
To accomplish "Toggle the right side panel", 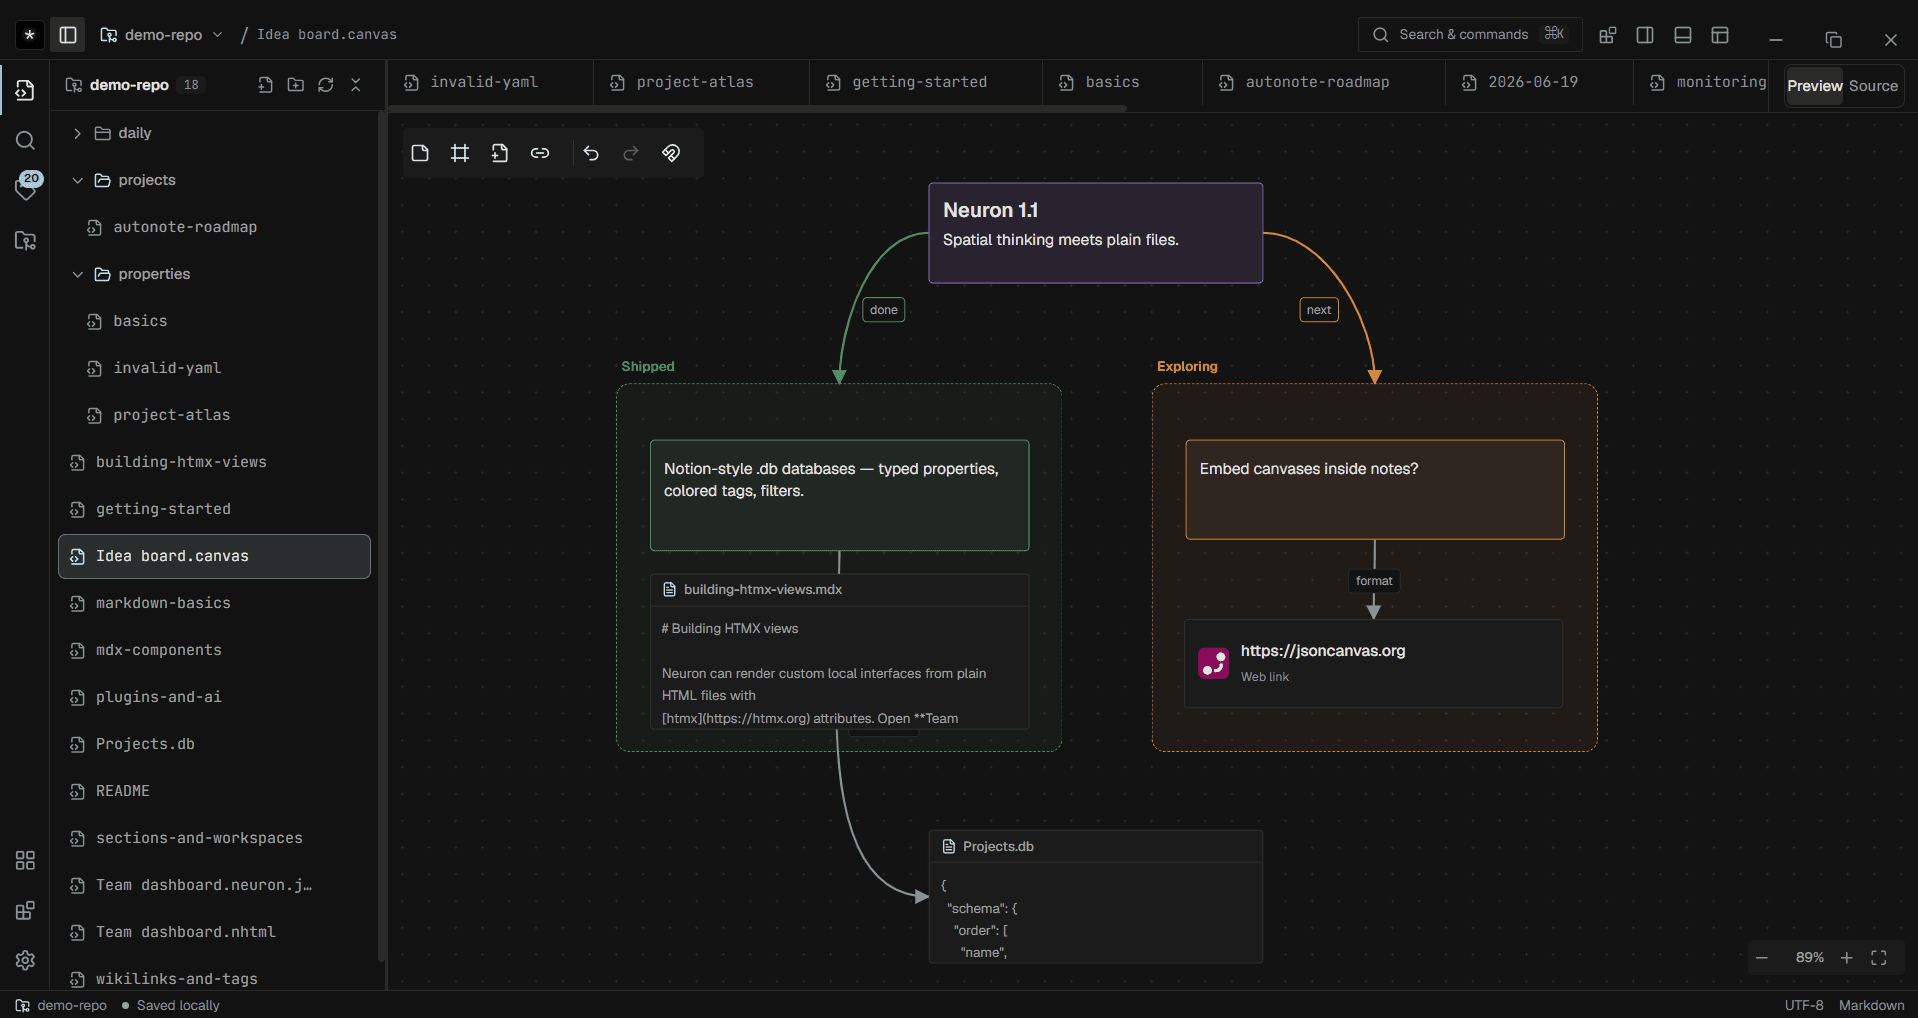I will click(1645, 35).
